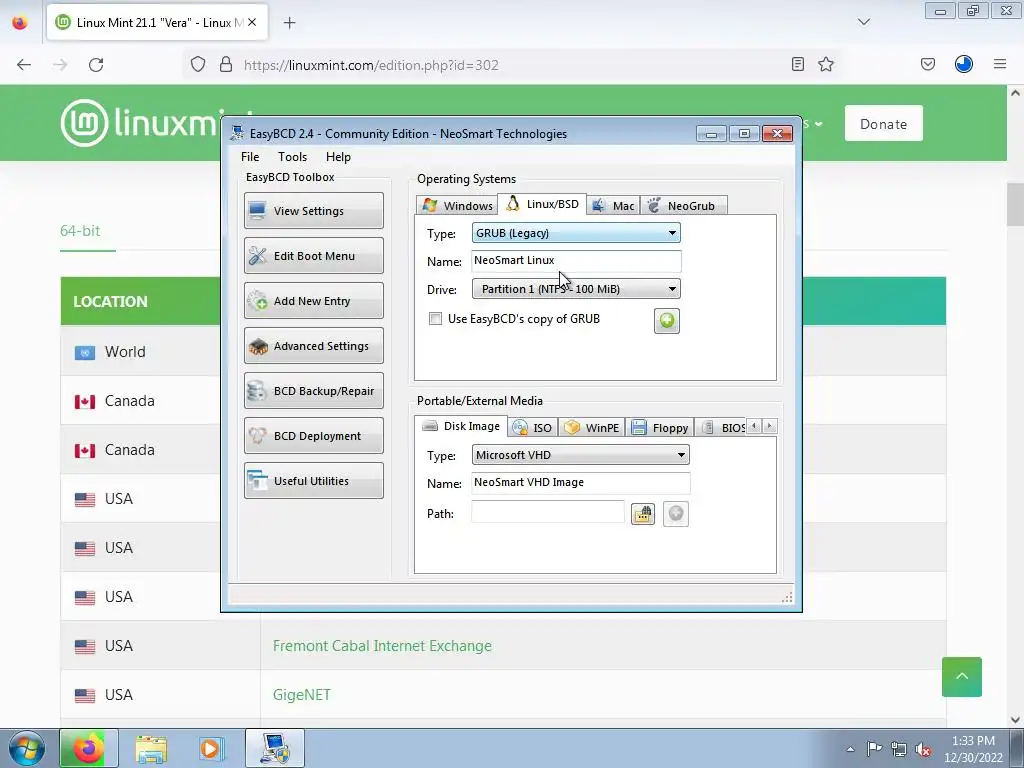
Task: Click the muted volume tray icon
Action: point(923,749)
